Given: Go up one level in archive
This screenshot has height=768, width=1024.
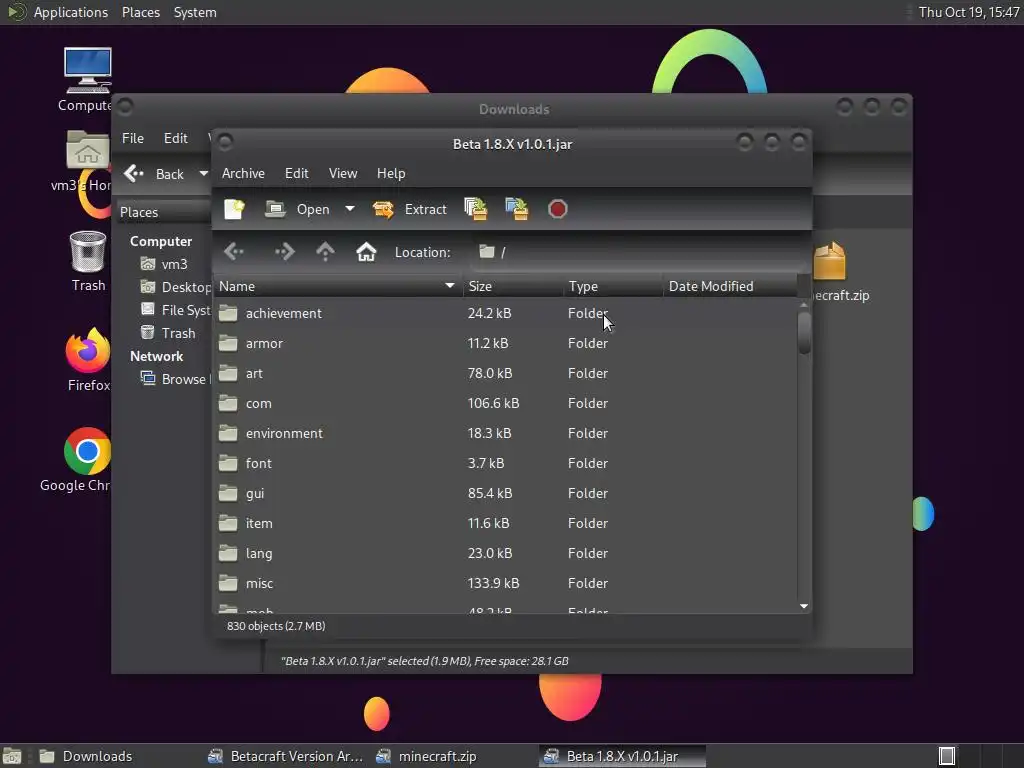Looking at the screenshot, I should click(325, 252).
